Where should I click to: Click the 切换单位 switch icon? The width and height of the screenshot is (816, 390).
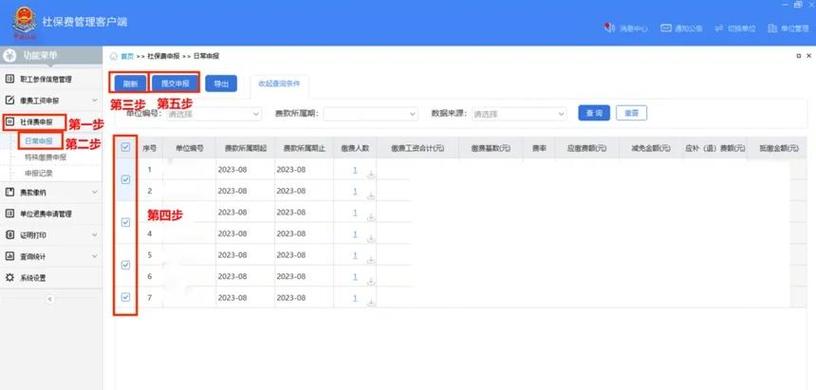point(720,28)
